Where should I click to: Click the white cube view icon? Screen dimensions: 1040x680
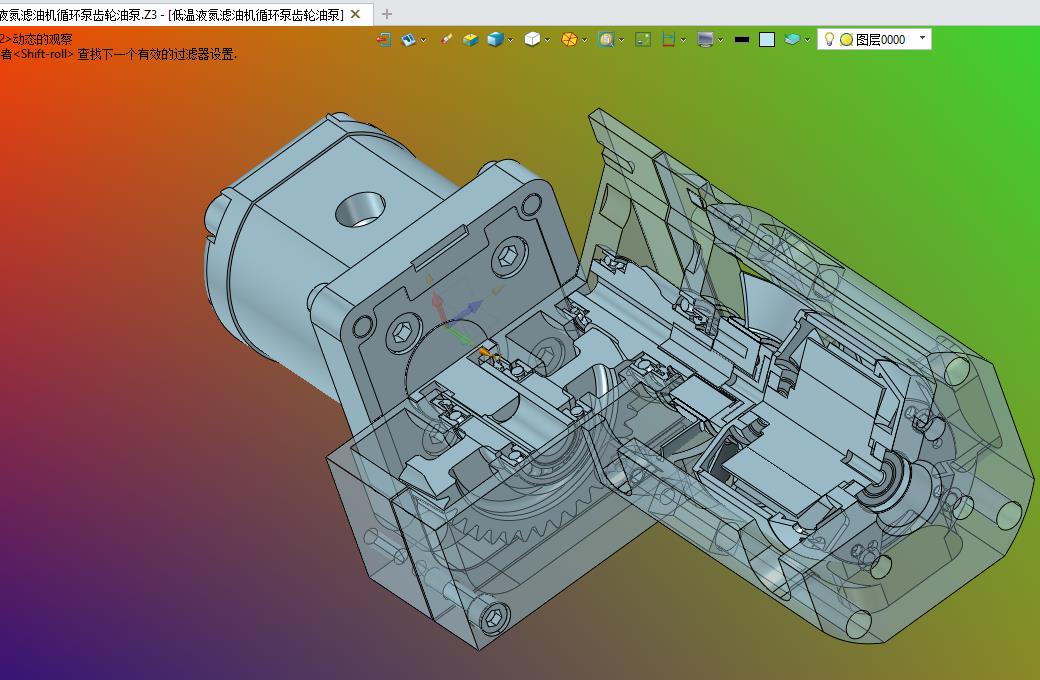532,40
